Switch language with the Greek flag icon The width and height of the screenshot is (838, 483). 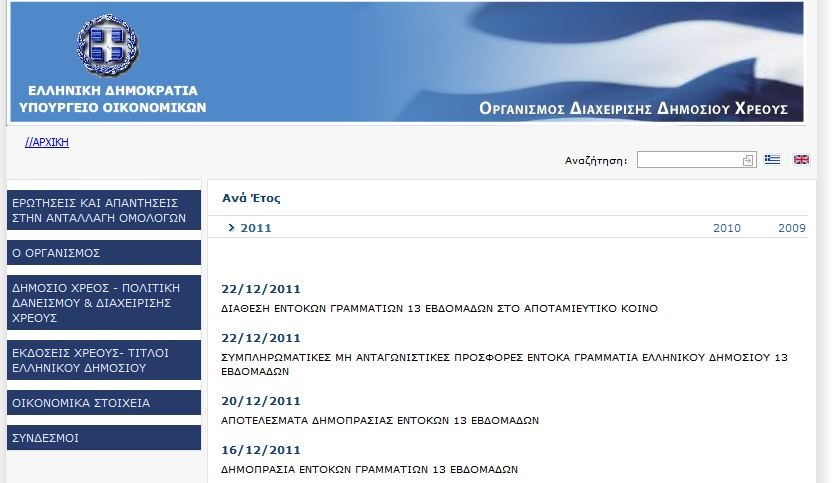tap(772, 159)
